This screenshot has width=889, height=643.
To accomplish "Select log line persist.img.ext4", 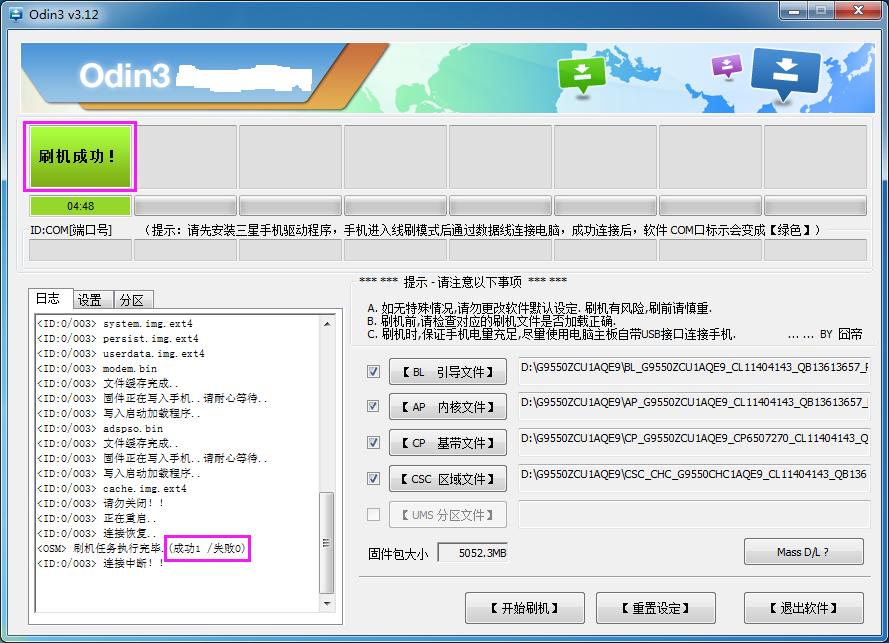I will (118, 339).
